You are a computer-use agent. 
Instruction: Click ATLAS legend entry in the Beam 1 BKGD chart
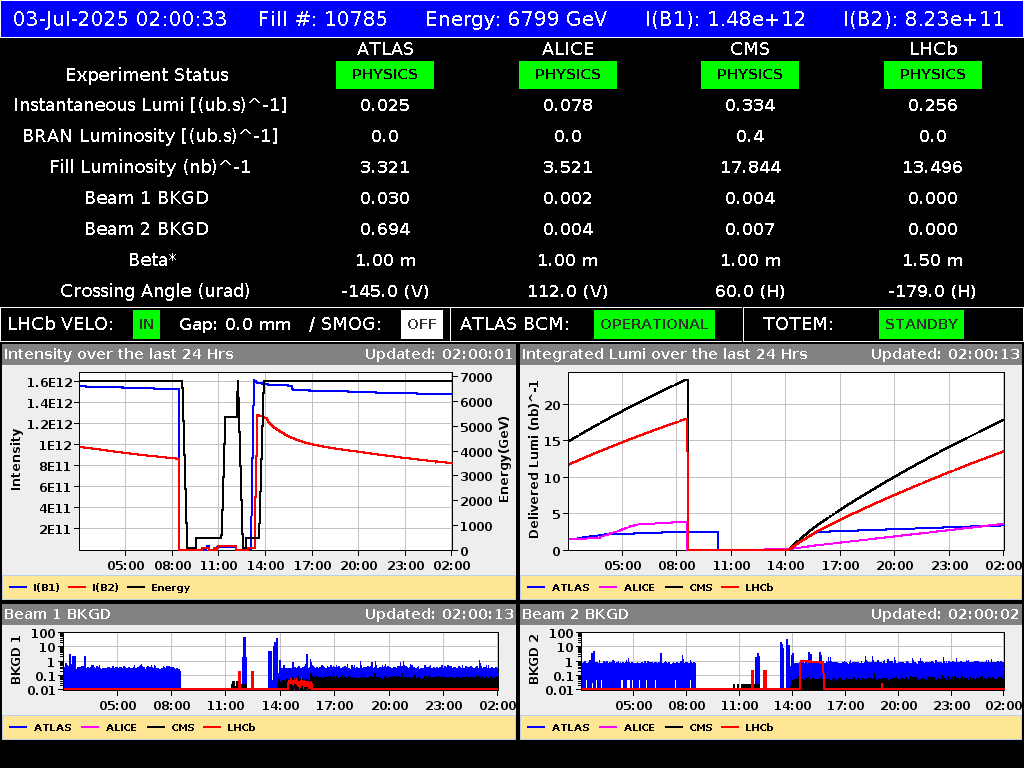tap(40, 727)
